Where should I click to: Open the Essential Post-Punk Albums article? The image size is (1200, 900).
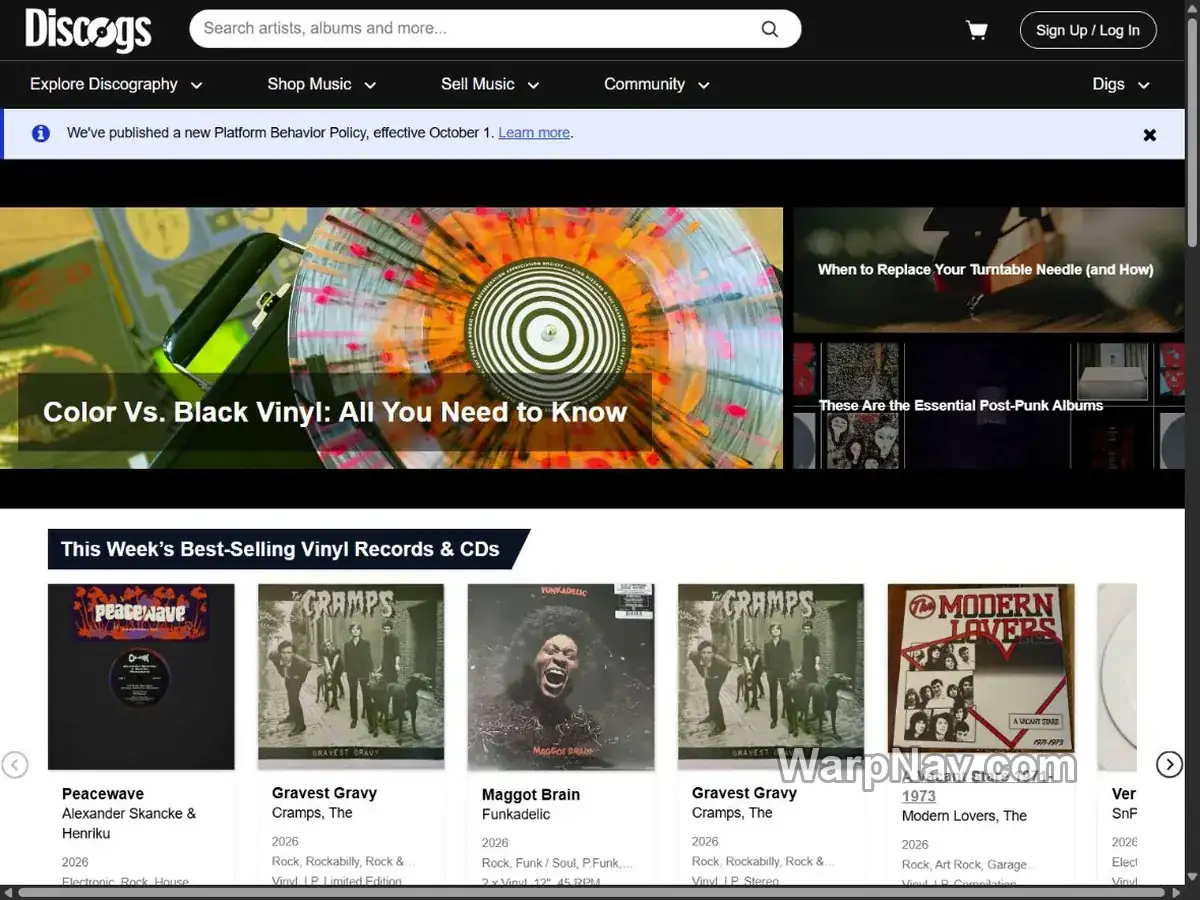(x=988, y=406)
